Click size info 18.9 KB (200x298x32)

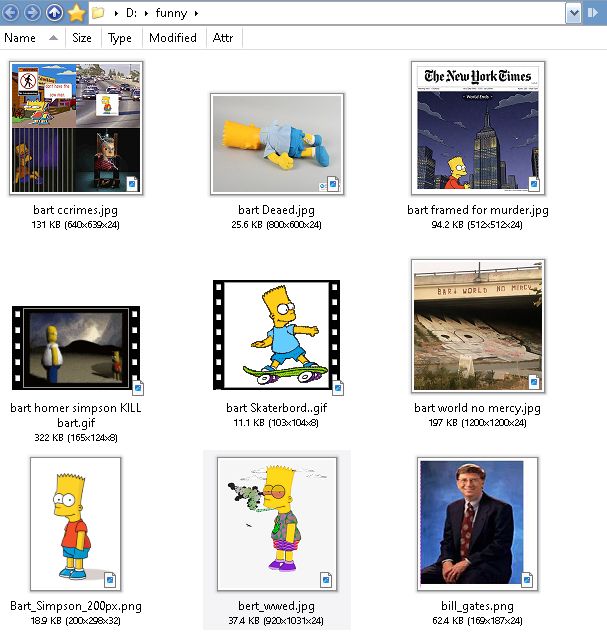click(x=76, y=621)
